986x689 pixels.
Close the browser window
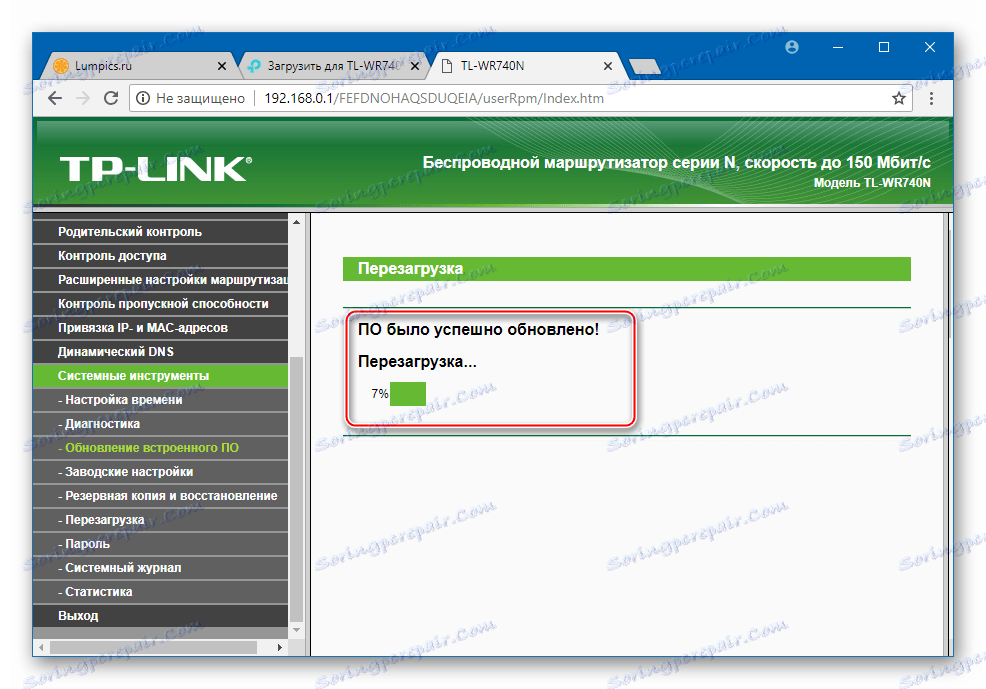coord(929,47)
